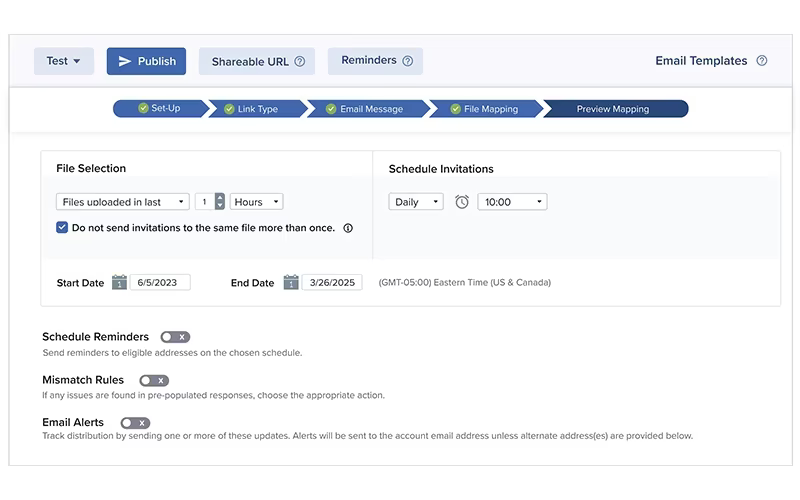Viewport: 800px width, 500px height.
Task: Click the alarm clock schedule icon
Action: tap(462, 202)
